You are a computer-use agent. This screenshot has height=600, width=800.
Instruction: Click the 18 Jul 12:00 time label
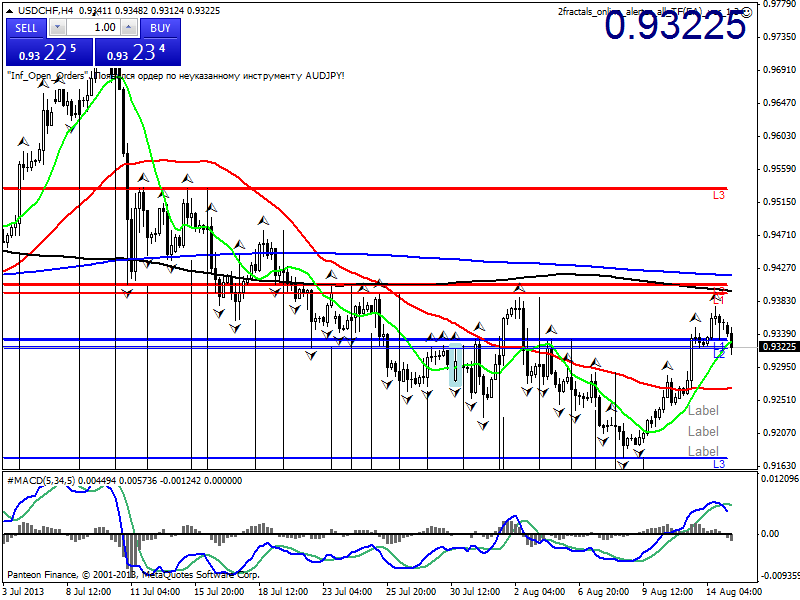[283, 592]
